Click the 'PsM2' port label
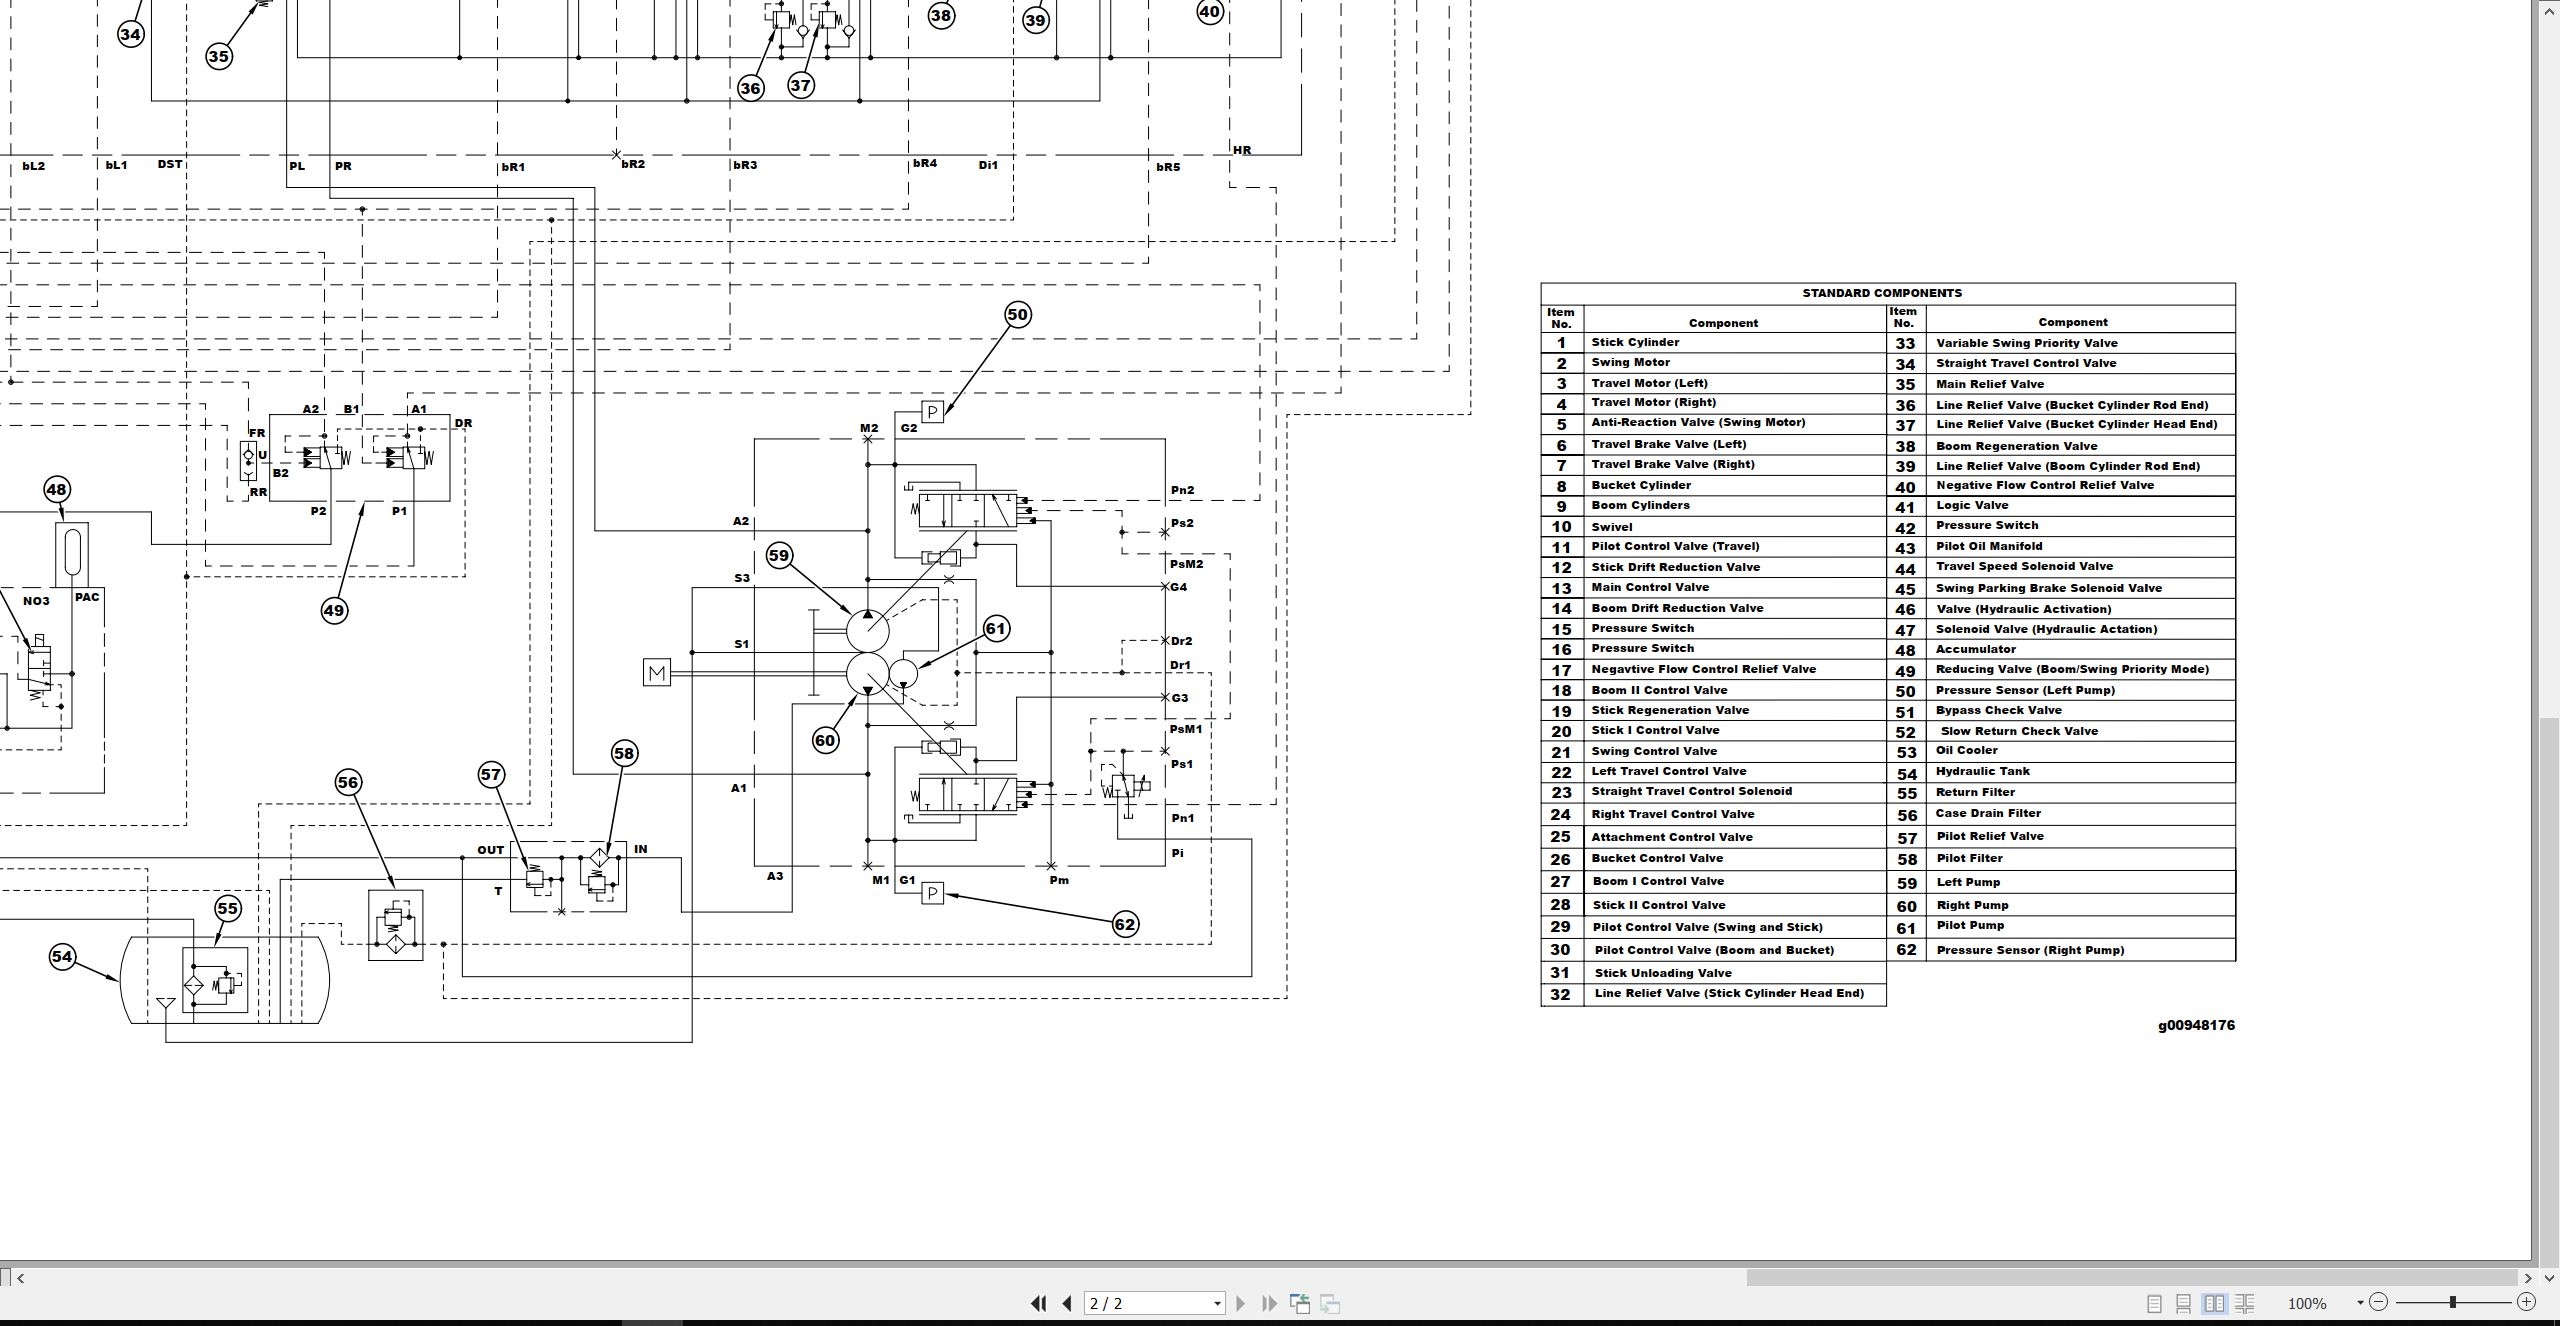The height and width of the screenshot is (1326, 2560). click(1186, 564)
